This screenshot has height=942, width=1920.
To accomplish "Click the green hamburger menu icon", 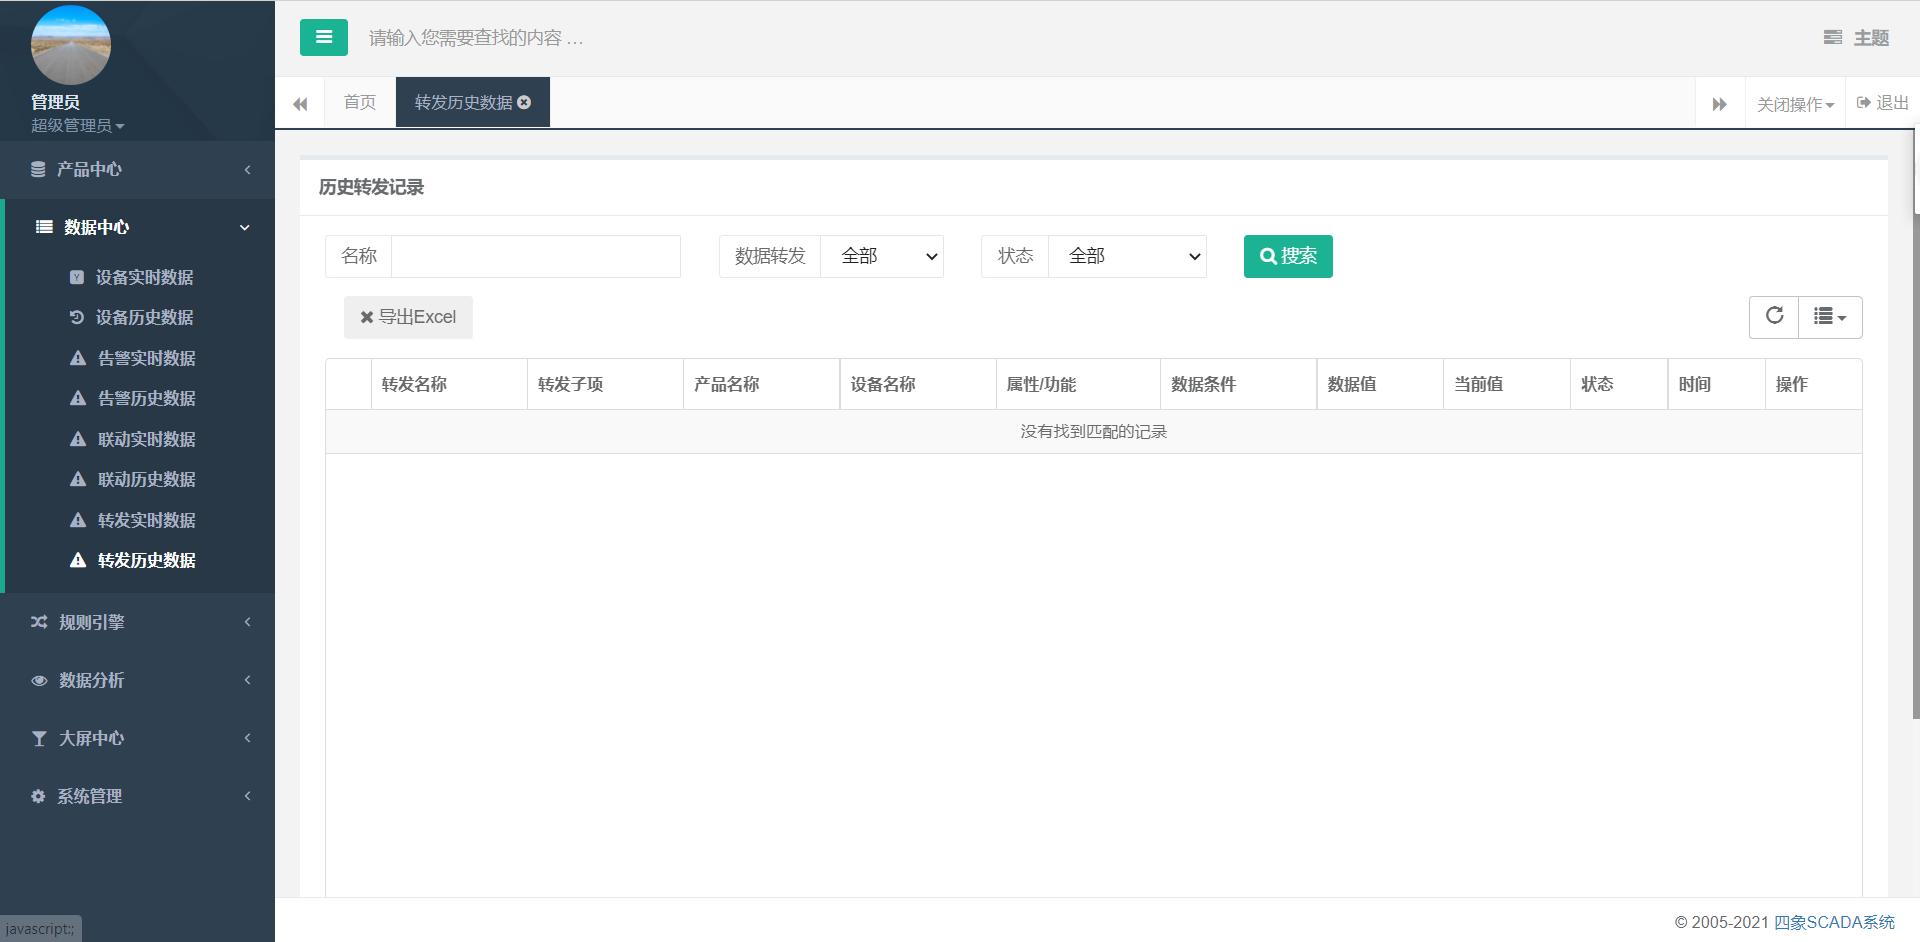I will [323, 37].
